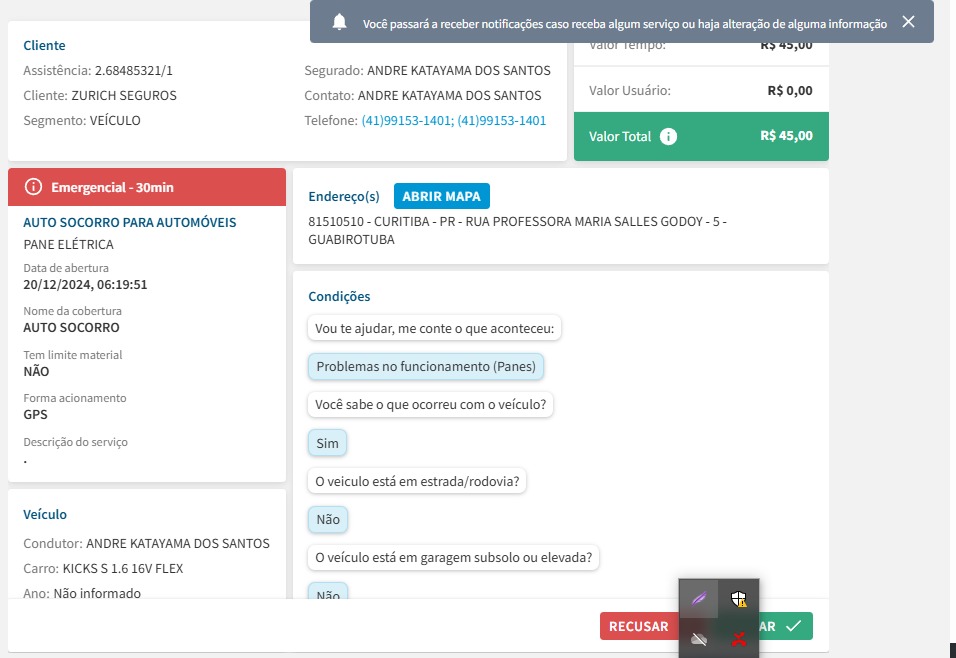Click the Segurado name ANDRE KATAYAMA DOS SANTOS
This screenshot has height=658, width=956.
tap(458, 71)
